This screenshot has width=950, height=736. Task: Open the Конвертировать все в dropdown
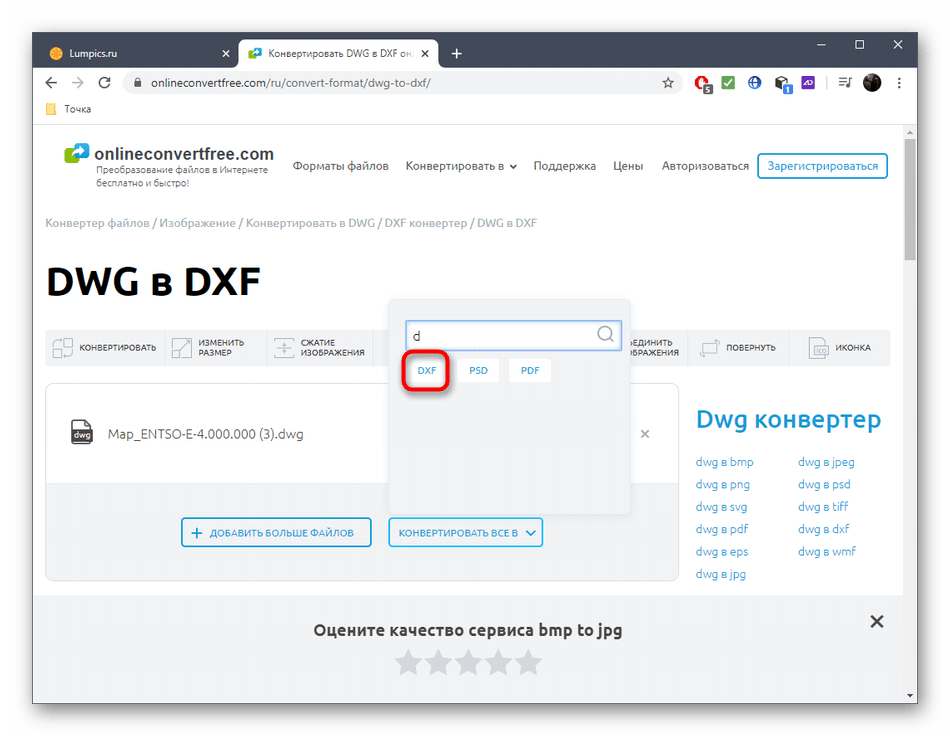(x=465, y=532)
